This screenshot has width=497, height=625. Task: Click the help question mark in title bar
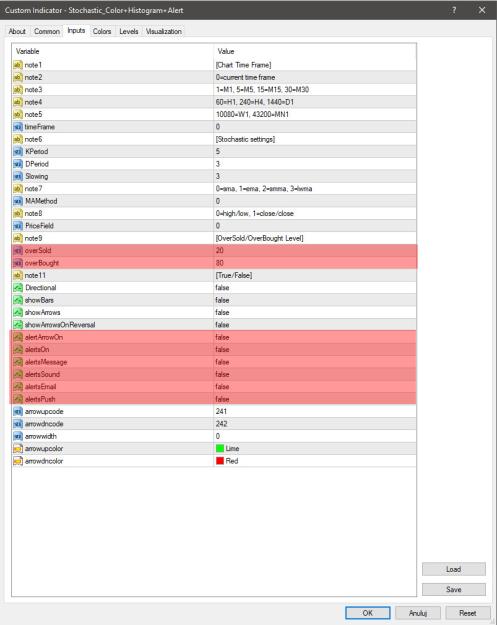point(454,10)
